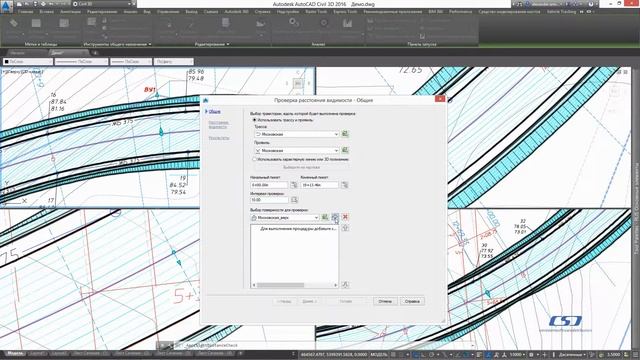Open the BIM 360 ribbon tab
The image size is (640, 360).
436,12
